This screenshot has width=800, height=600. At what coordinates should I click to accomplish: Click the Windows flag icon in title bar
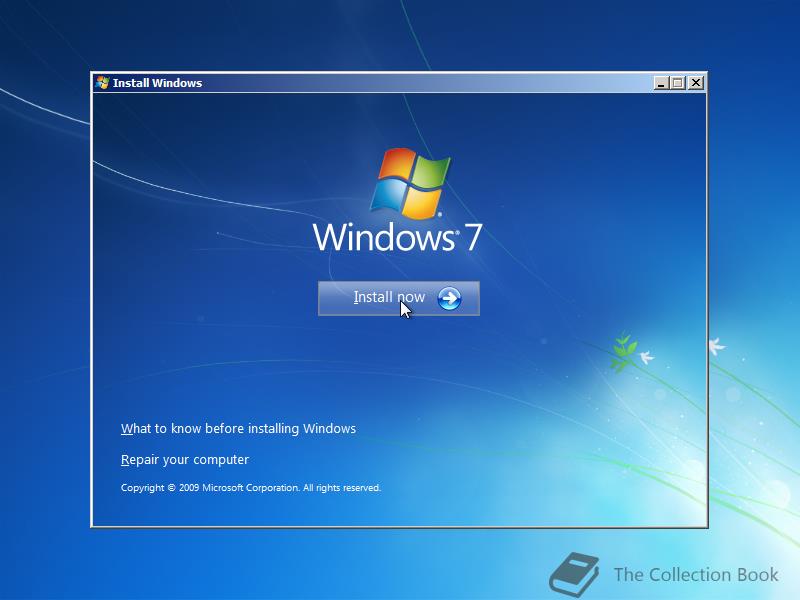tap(103, 83)
